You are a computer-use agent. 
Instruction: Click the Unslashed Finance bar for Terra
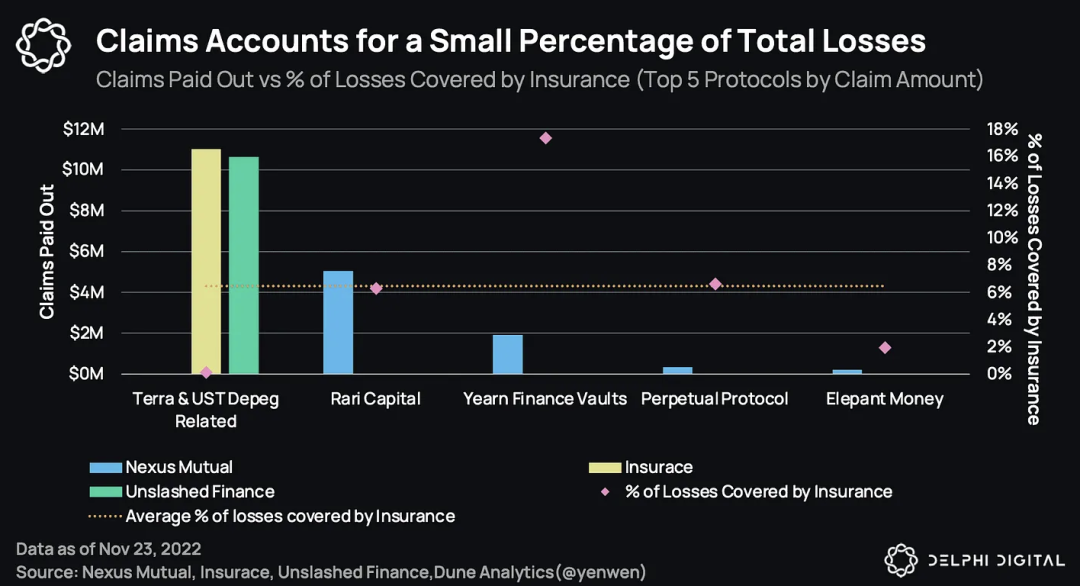coord(244,265)
